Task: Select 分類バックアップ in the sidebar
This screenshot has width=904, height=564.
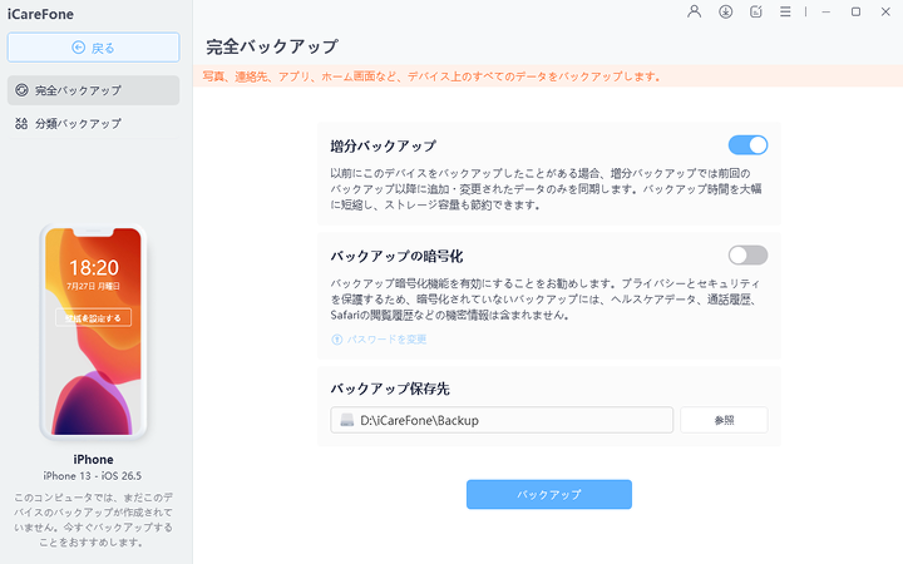Action: point(93,123)
